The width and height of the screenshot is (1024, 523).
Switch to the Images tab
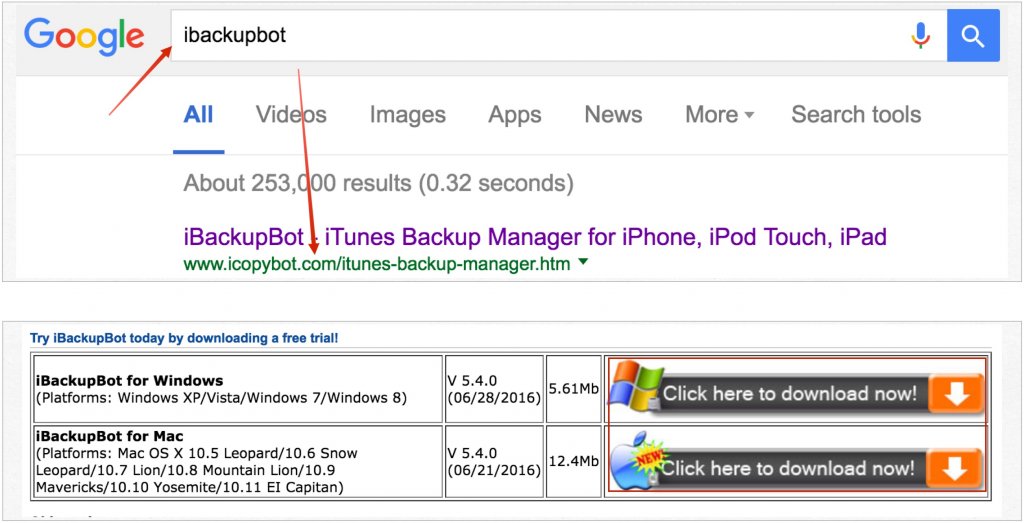tap(407, 115)
